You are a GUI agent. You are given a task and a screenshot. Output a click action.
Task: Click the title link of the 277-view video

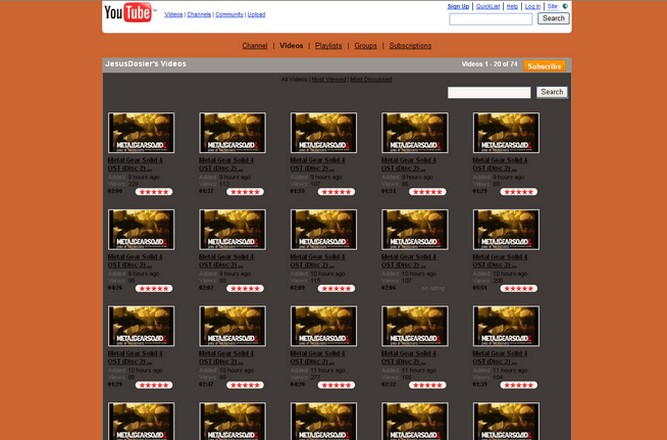(x=317, y=357)
